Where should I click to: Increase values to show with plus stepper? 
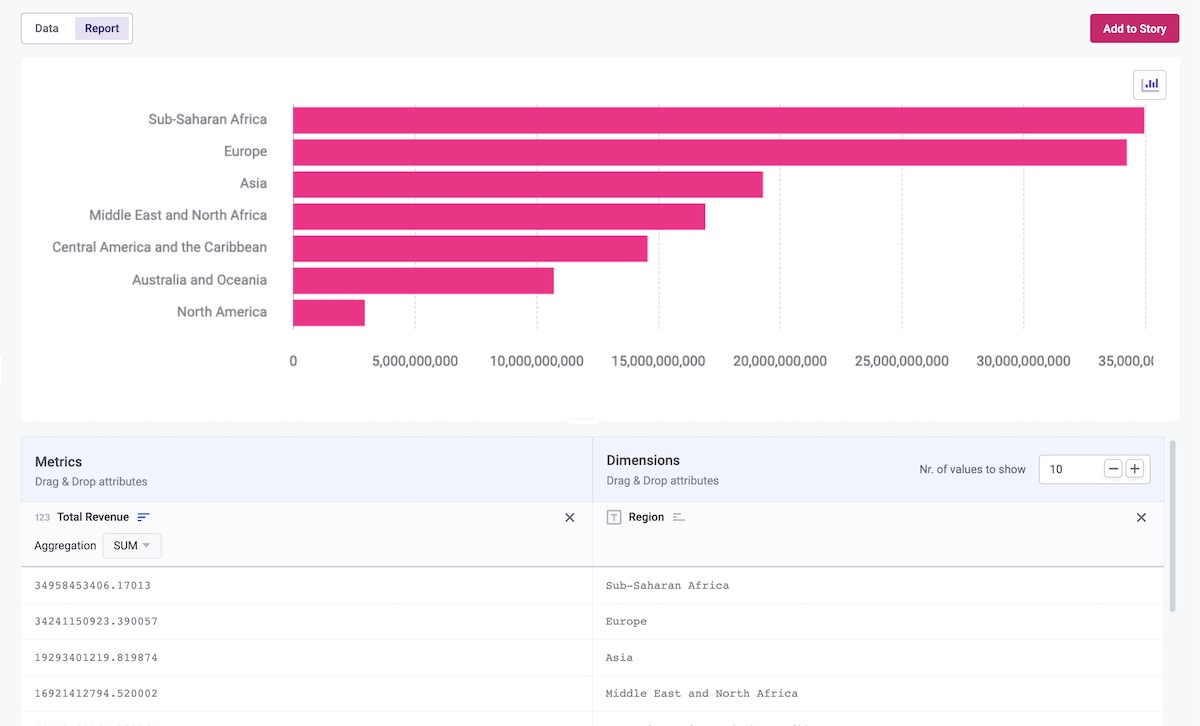click(x=1135, y=468)
